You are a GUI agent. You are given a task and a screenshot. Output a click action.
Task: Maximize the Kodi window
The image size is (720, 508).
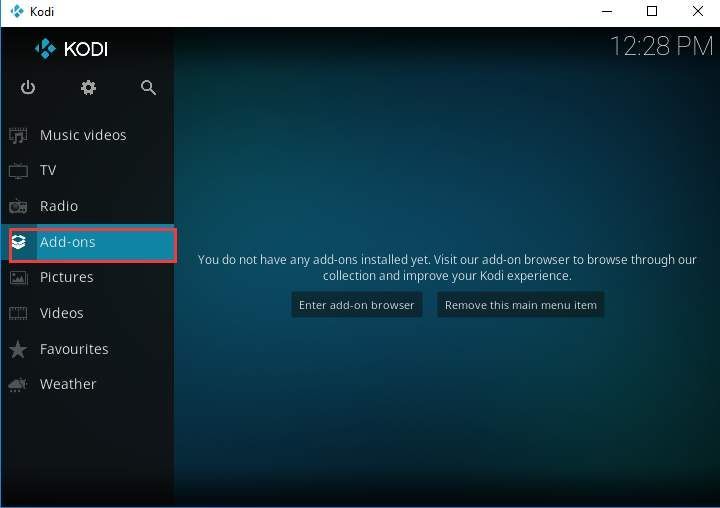point(652,11)
